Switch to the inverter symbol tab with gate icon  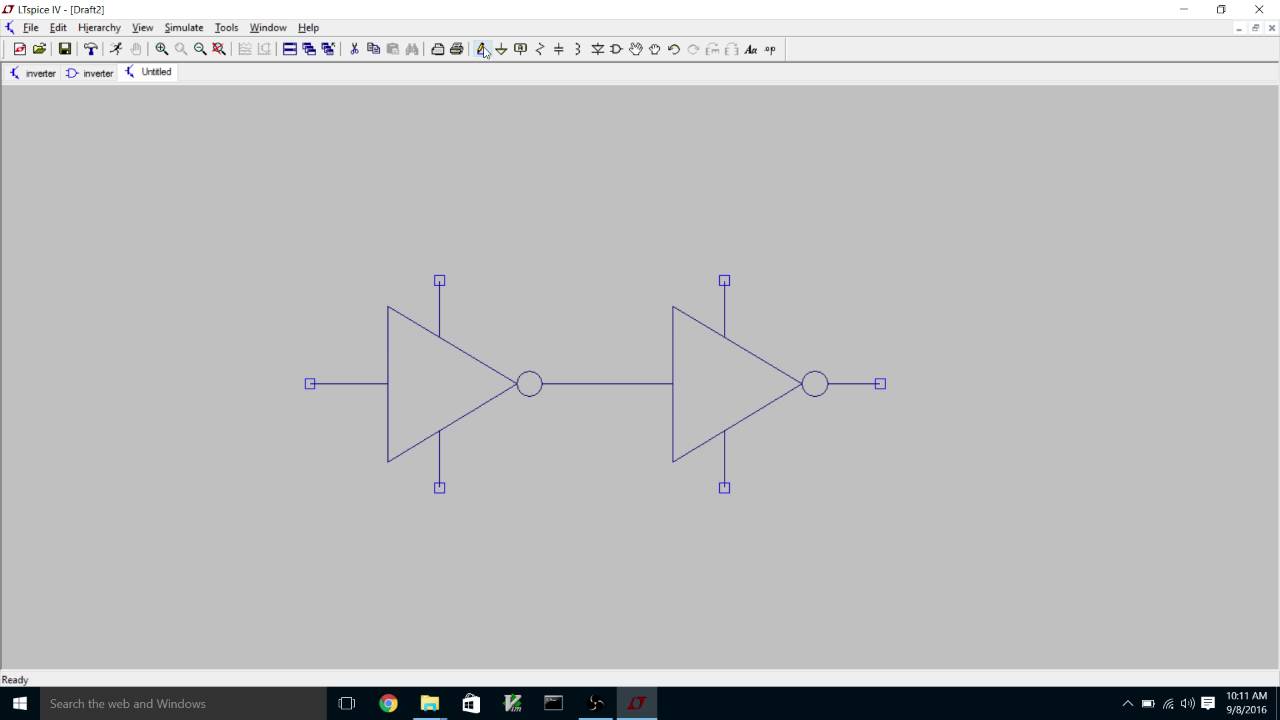[x=90, y=73]
